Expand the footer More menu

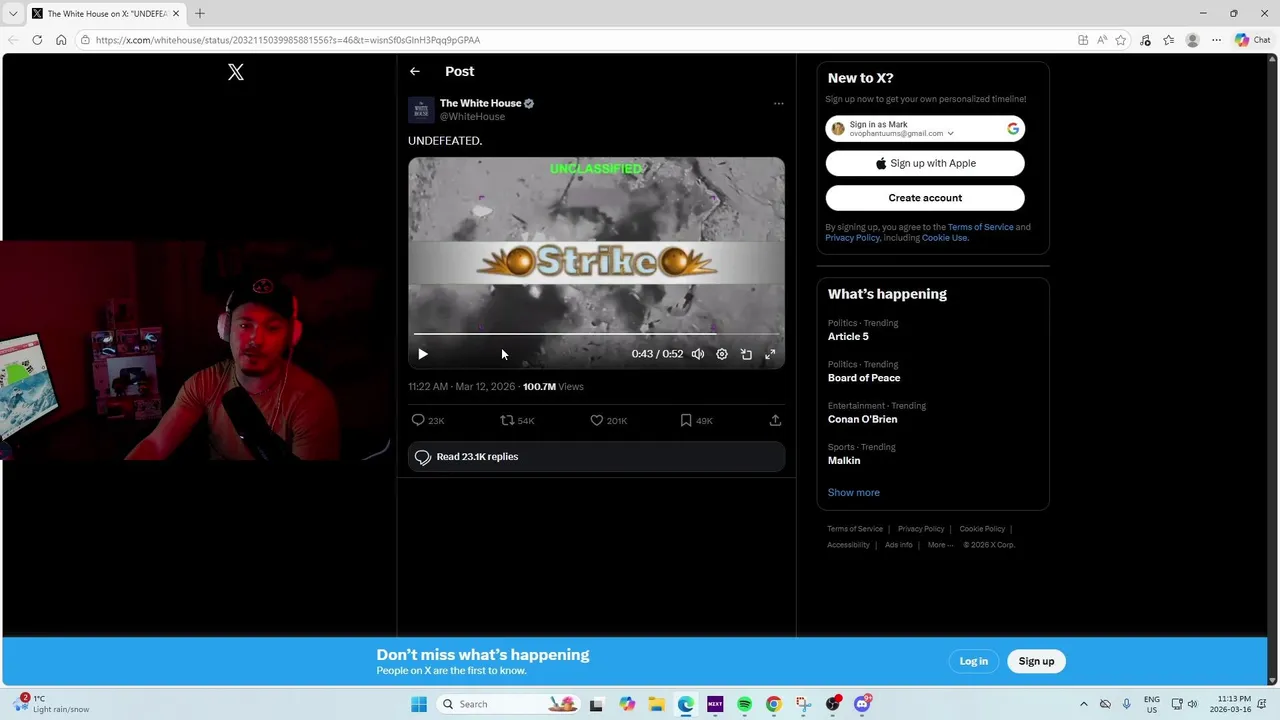(941, 545)
